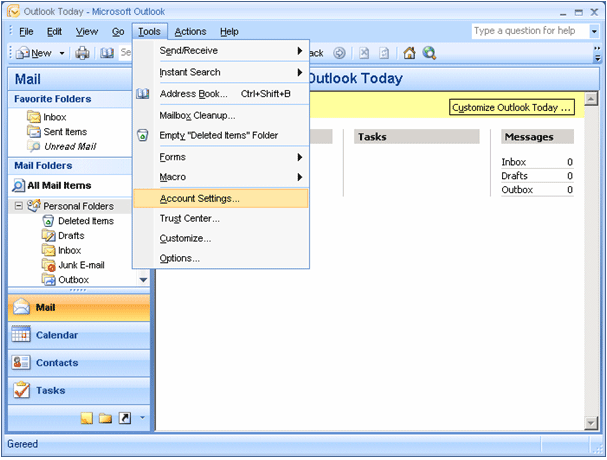Click the Forward navigation arrow icon
607x460 pixels.
coord(339,53)
